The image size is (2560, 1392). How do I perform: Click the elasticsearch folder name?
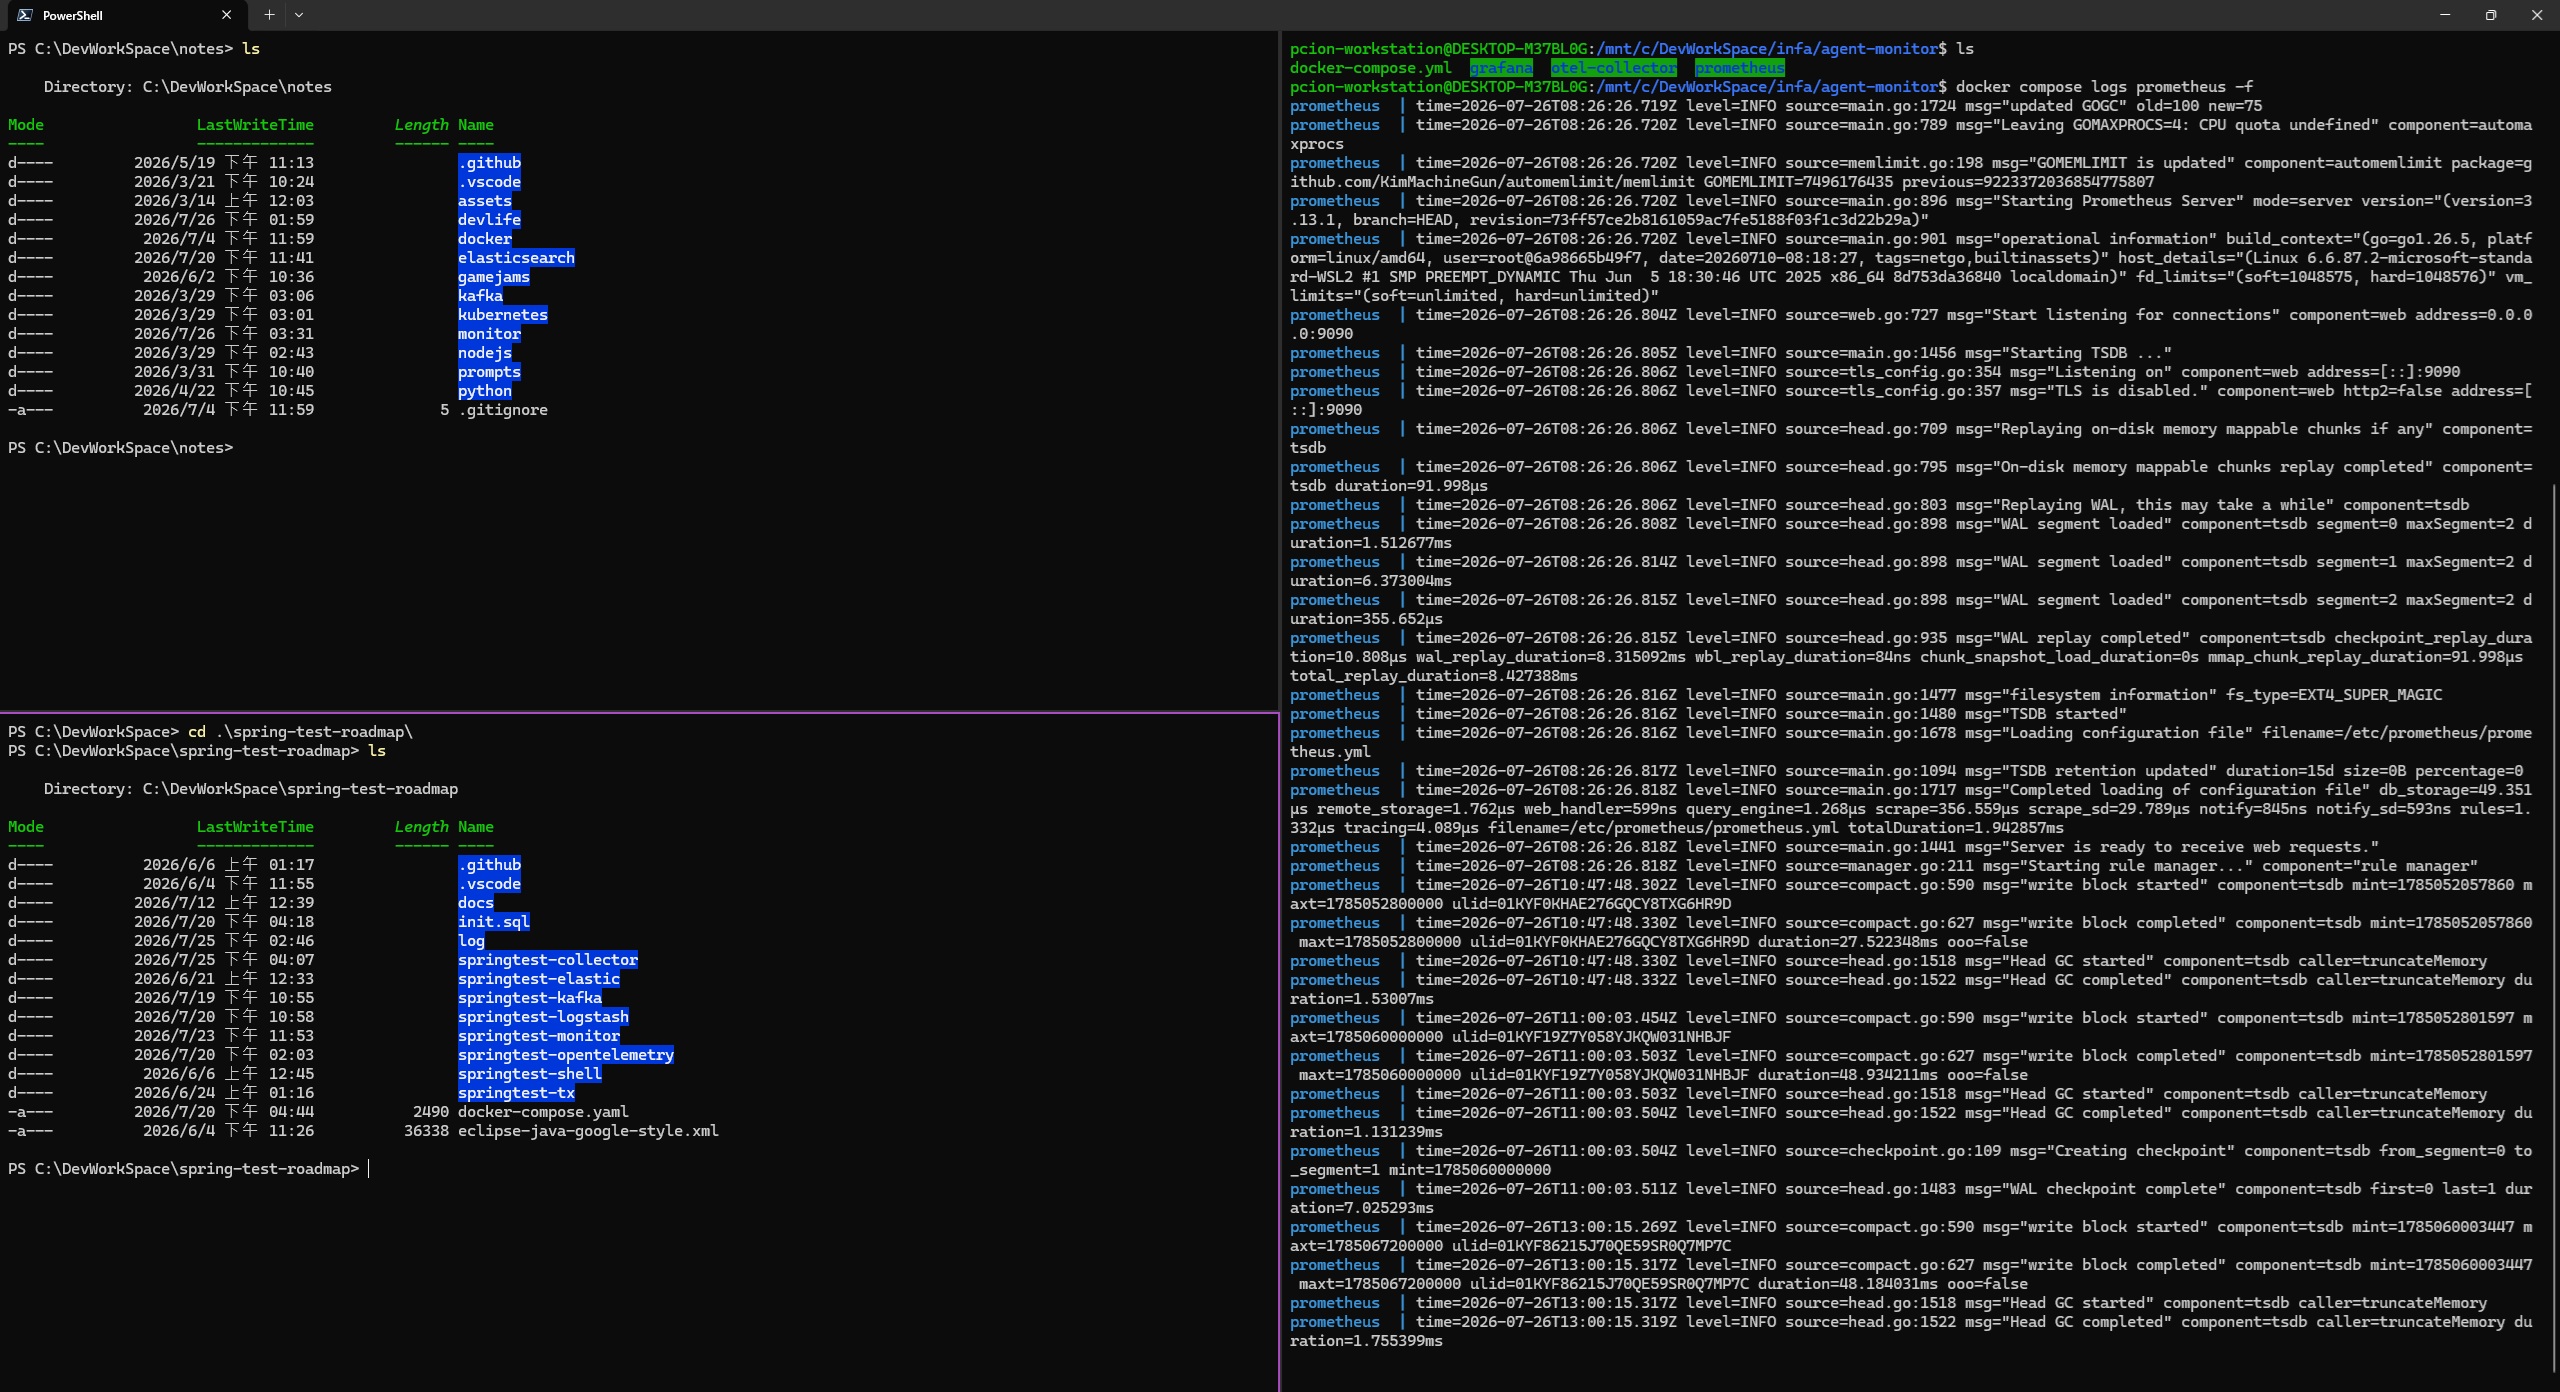[516, 258]
